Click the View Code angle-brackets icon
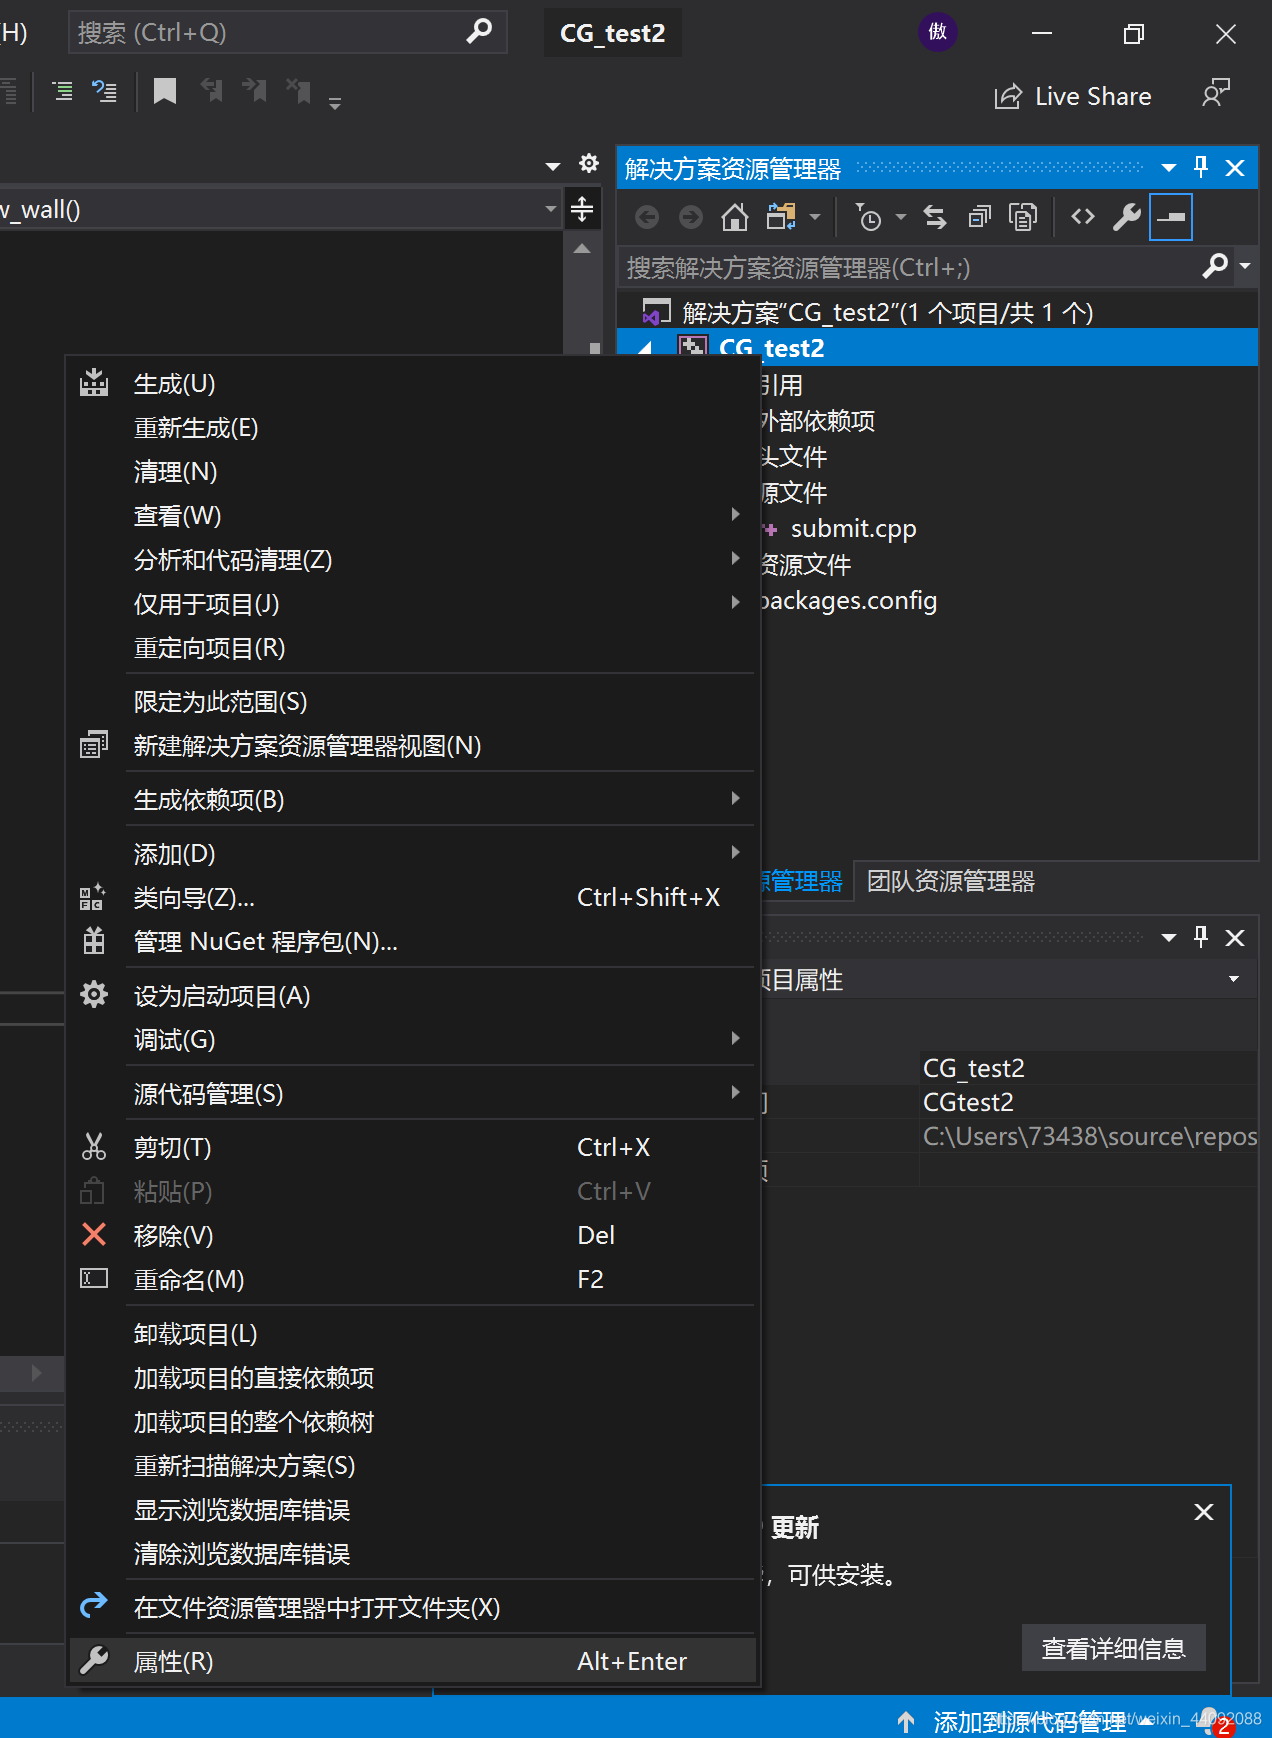Image resolution: width=1272 pixels, height=1738 pixels. (1083, 217)
